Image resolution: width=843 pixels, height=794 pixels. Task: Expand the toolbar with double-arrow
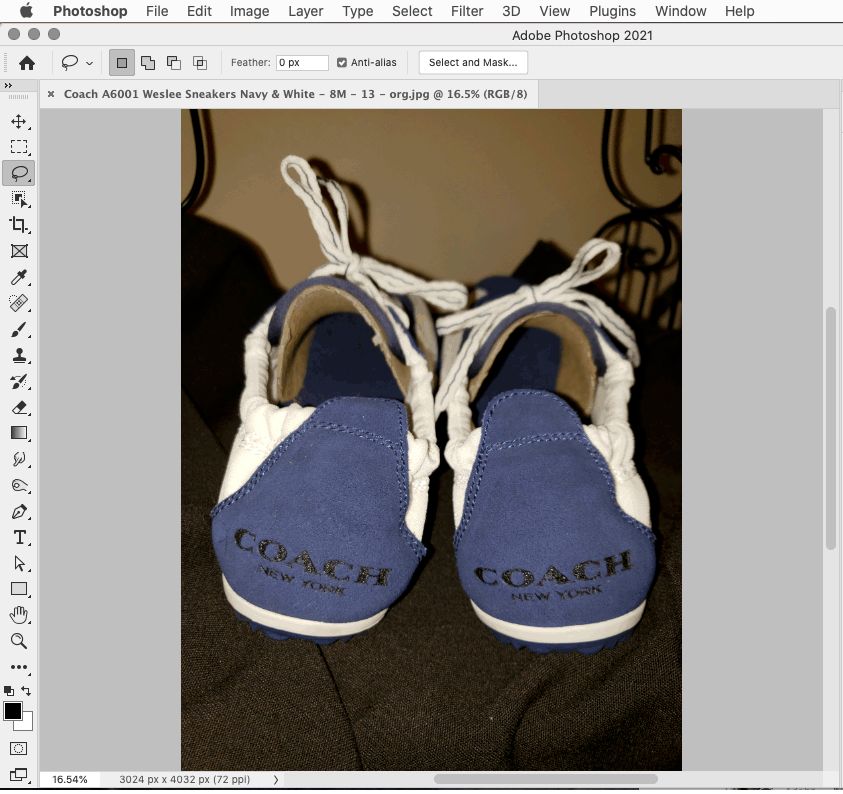tap(8, 85)
